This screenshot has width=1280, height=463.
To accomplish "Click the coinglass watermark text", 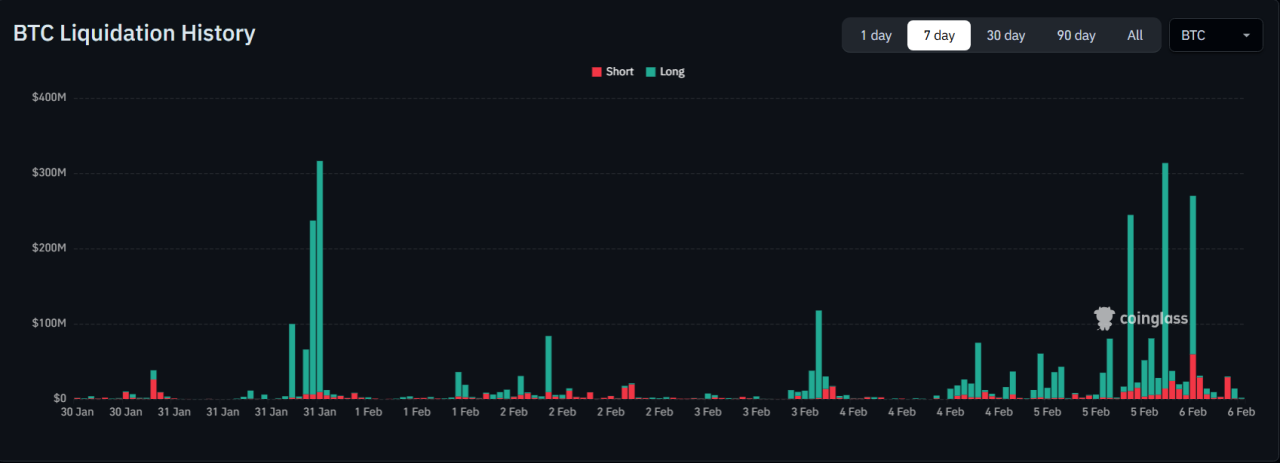I will point(1153,319).
